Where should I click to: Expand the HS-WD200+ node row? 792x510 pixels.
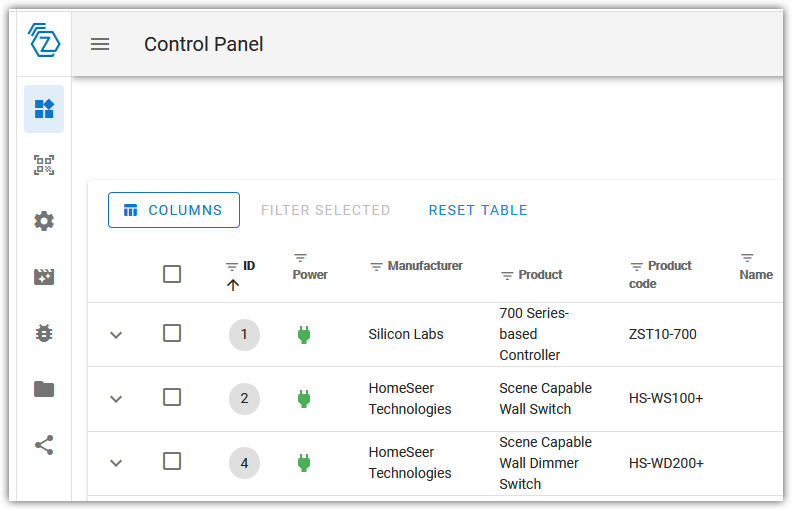point(116,463)
